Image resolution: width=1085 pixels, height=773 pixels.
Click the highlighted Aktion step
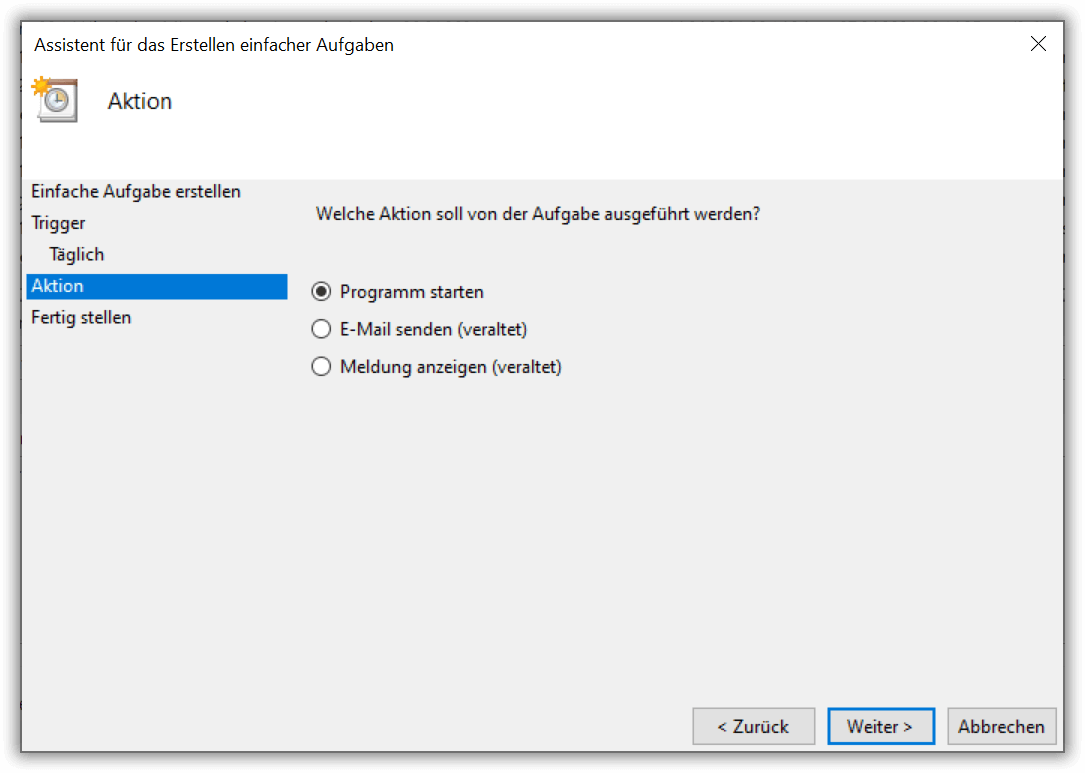[x=156, y=287]
